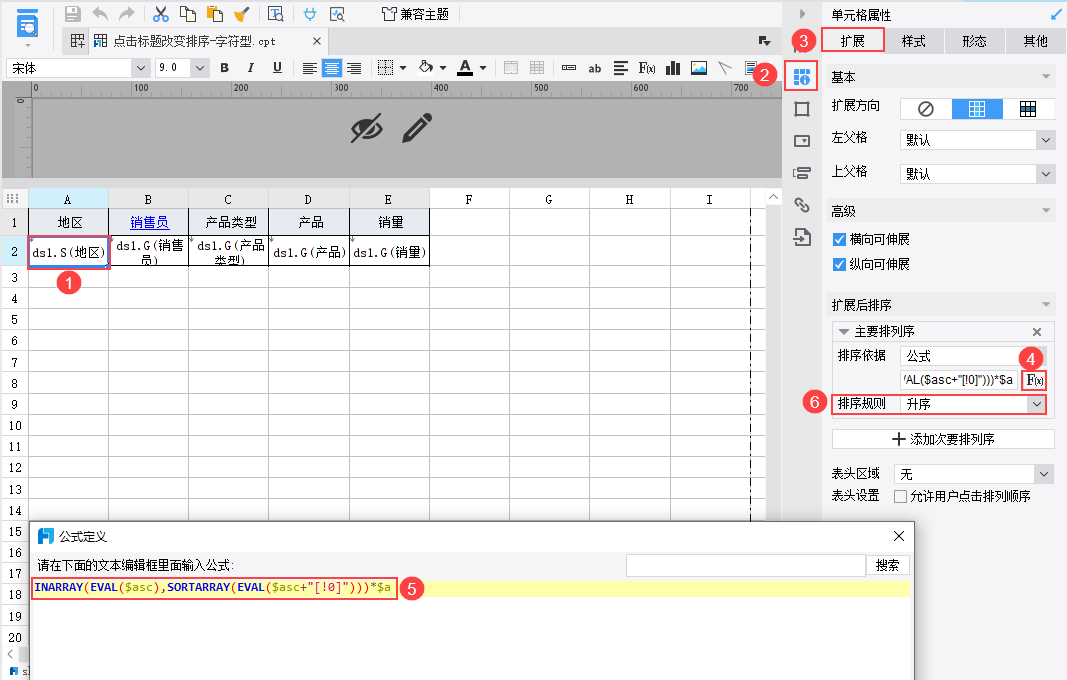This screenshot has width=1067, height=680.
Task: Toggle the crossed-eye visibility icon in parameter pane
Action: click(x=367, y=128)
